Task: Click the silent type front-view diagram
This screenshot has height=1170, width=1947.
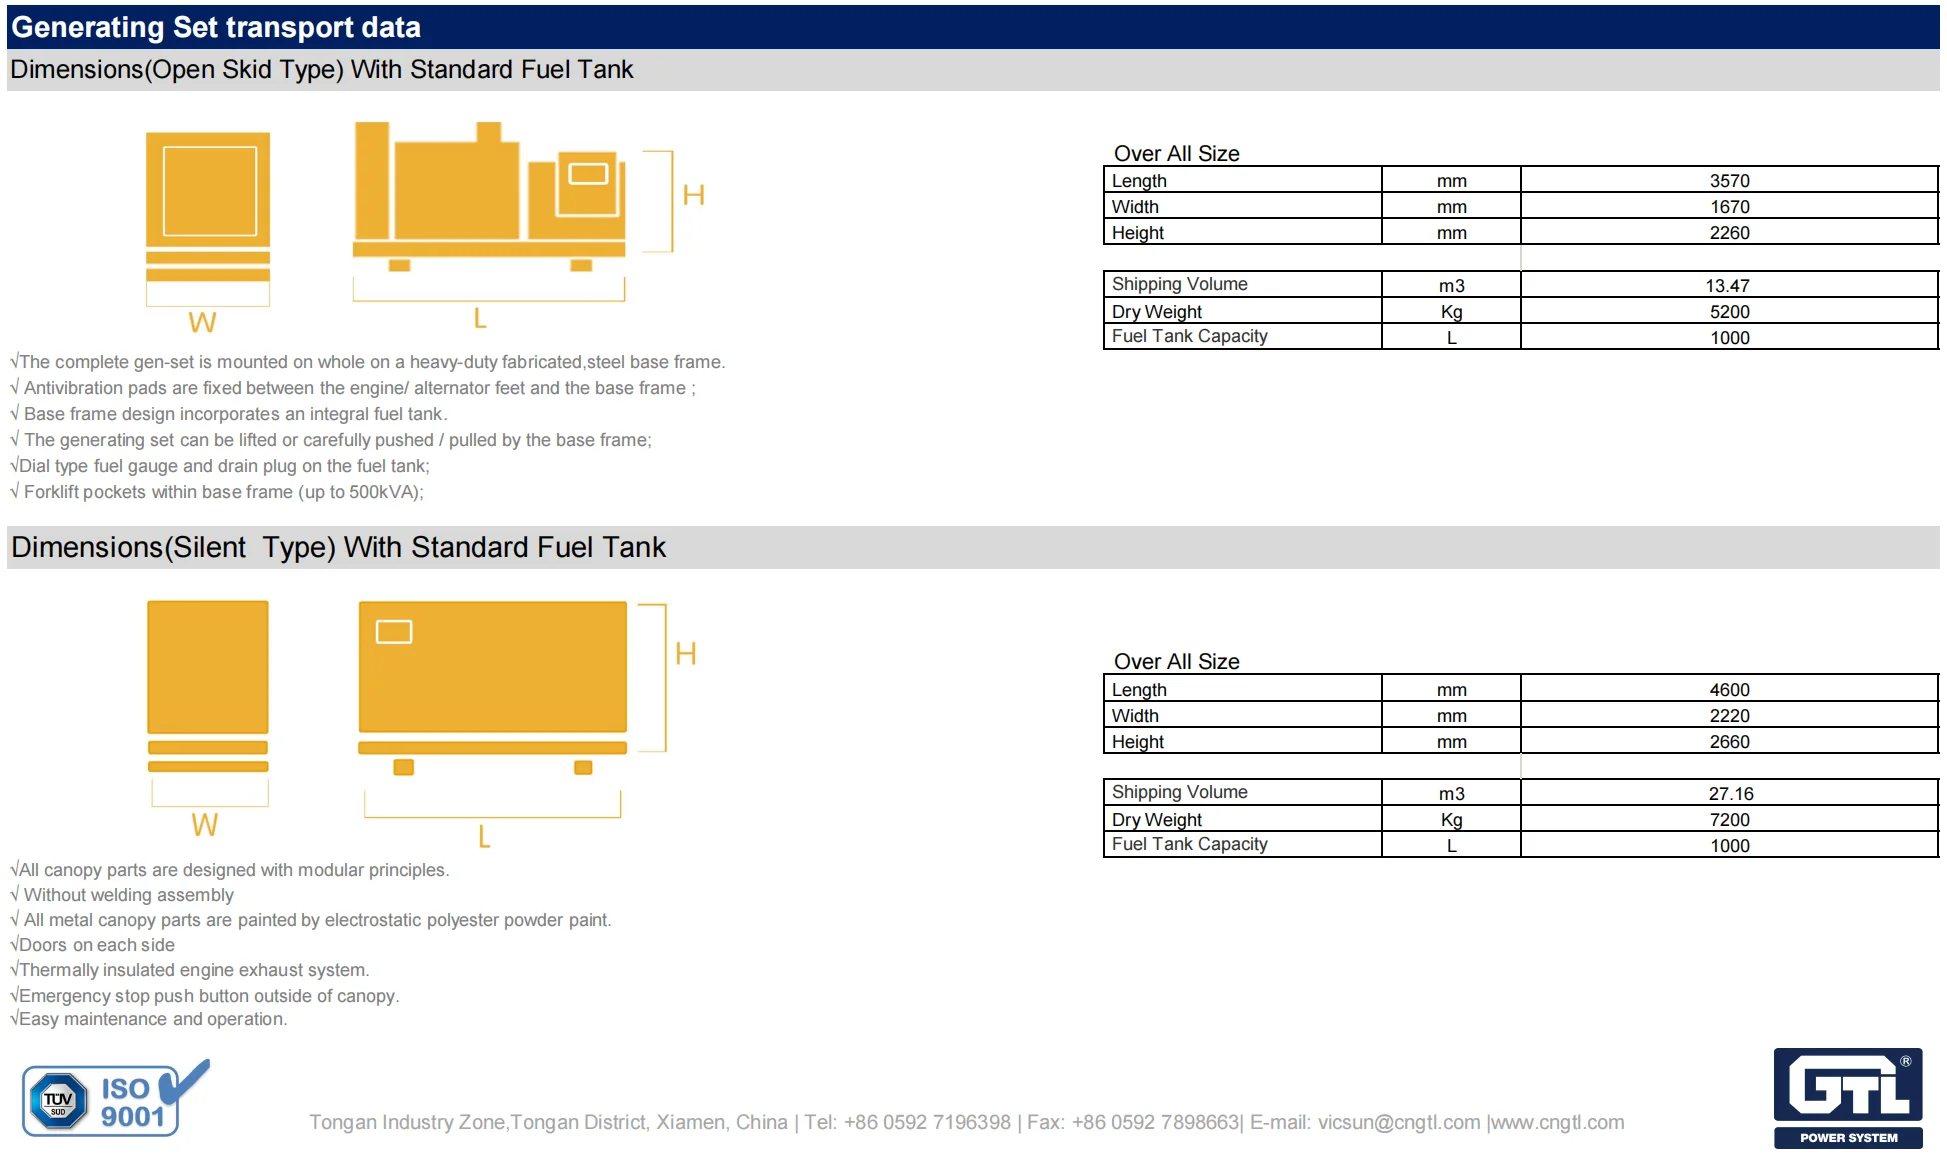Action: point(208,687)
